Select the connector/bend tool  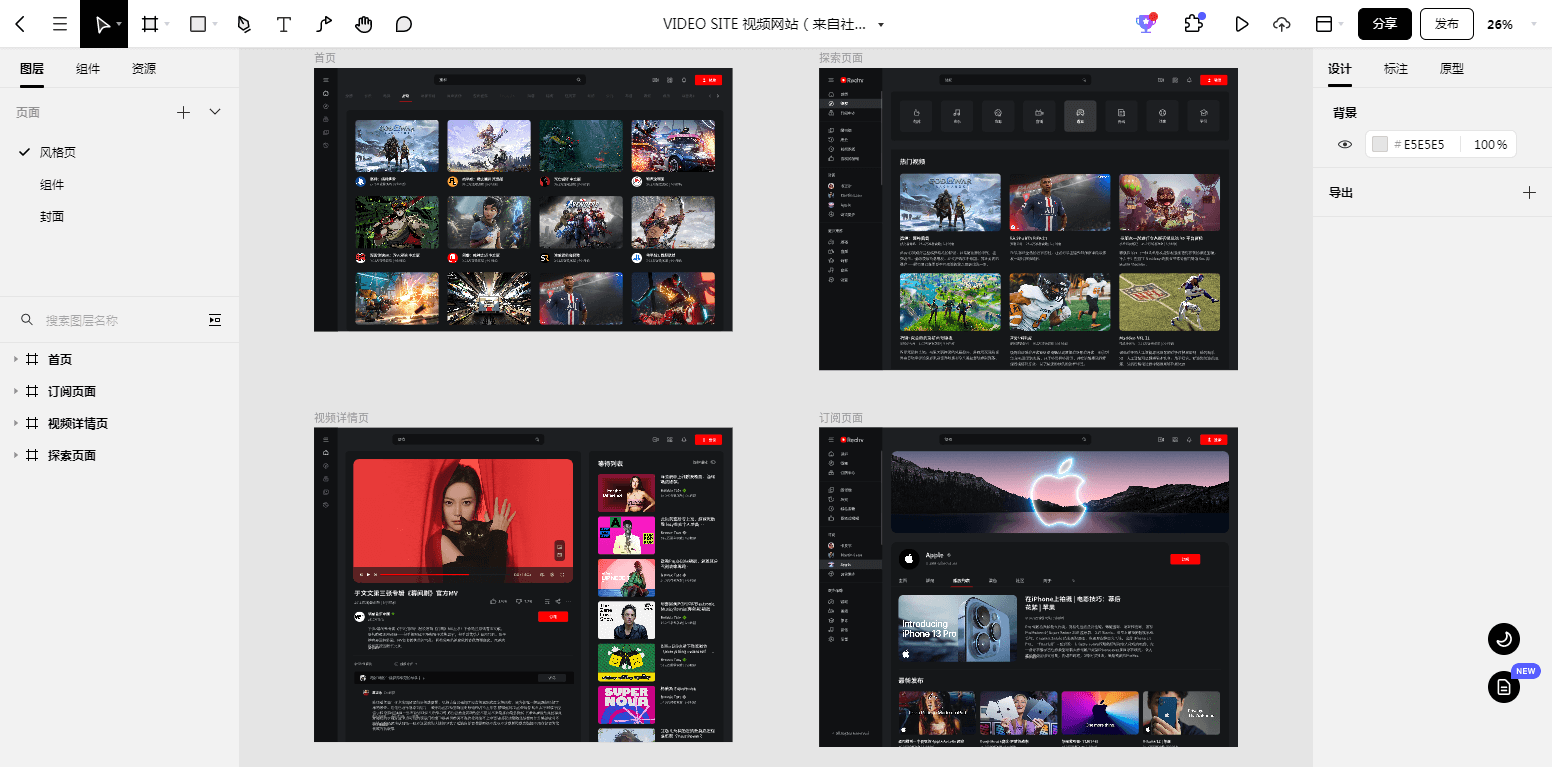(324, 24)
